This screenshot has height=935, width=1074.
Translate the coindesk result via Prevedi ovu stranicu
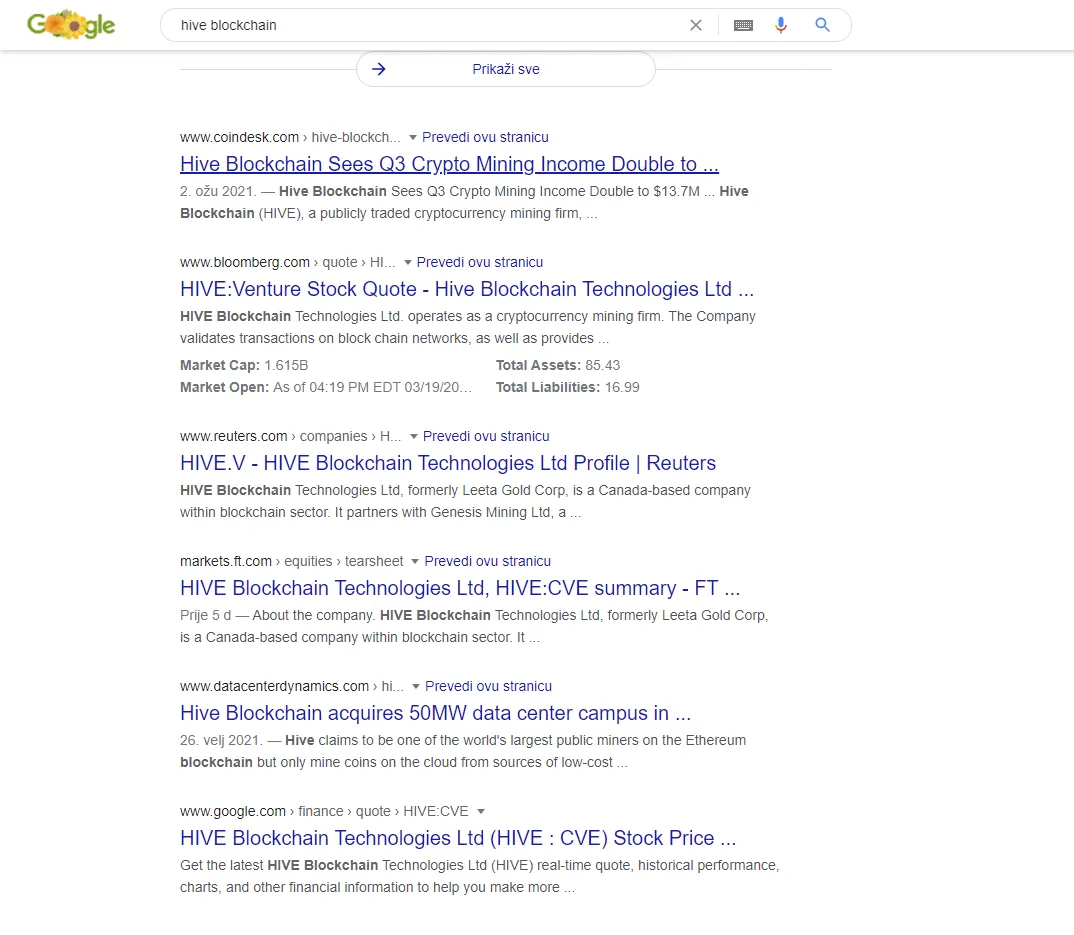pyautogui.click(x=485, y=137)
